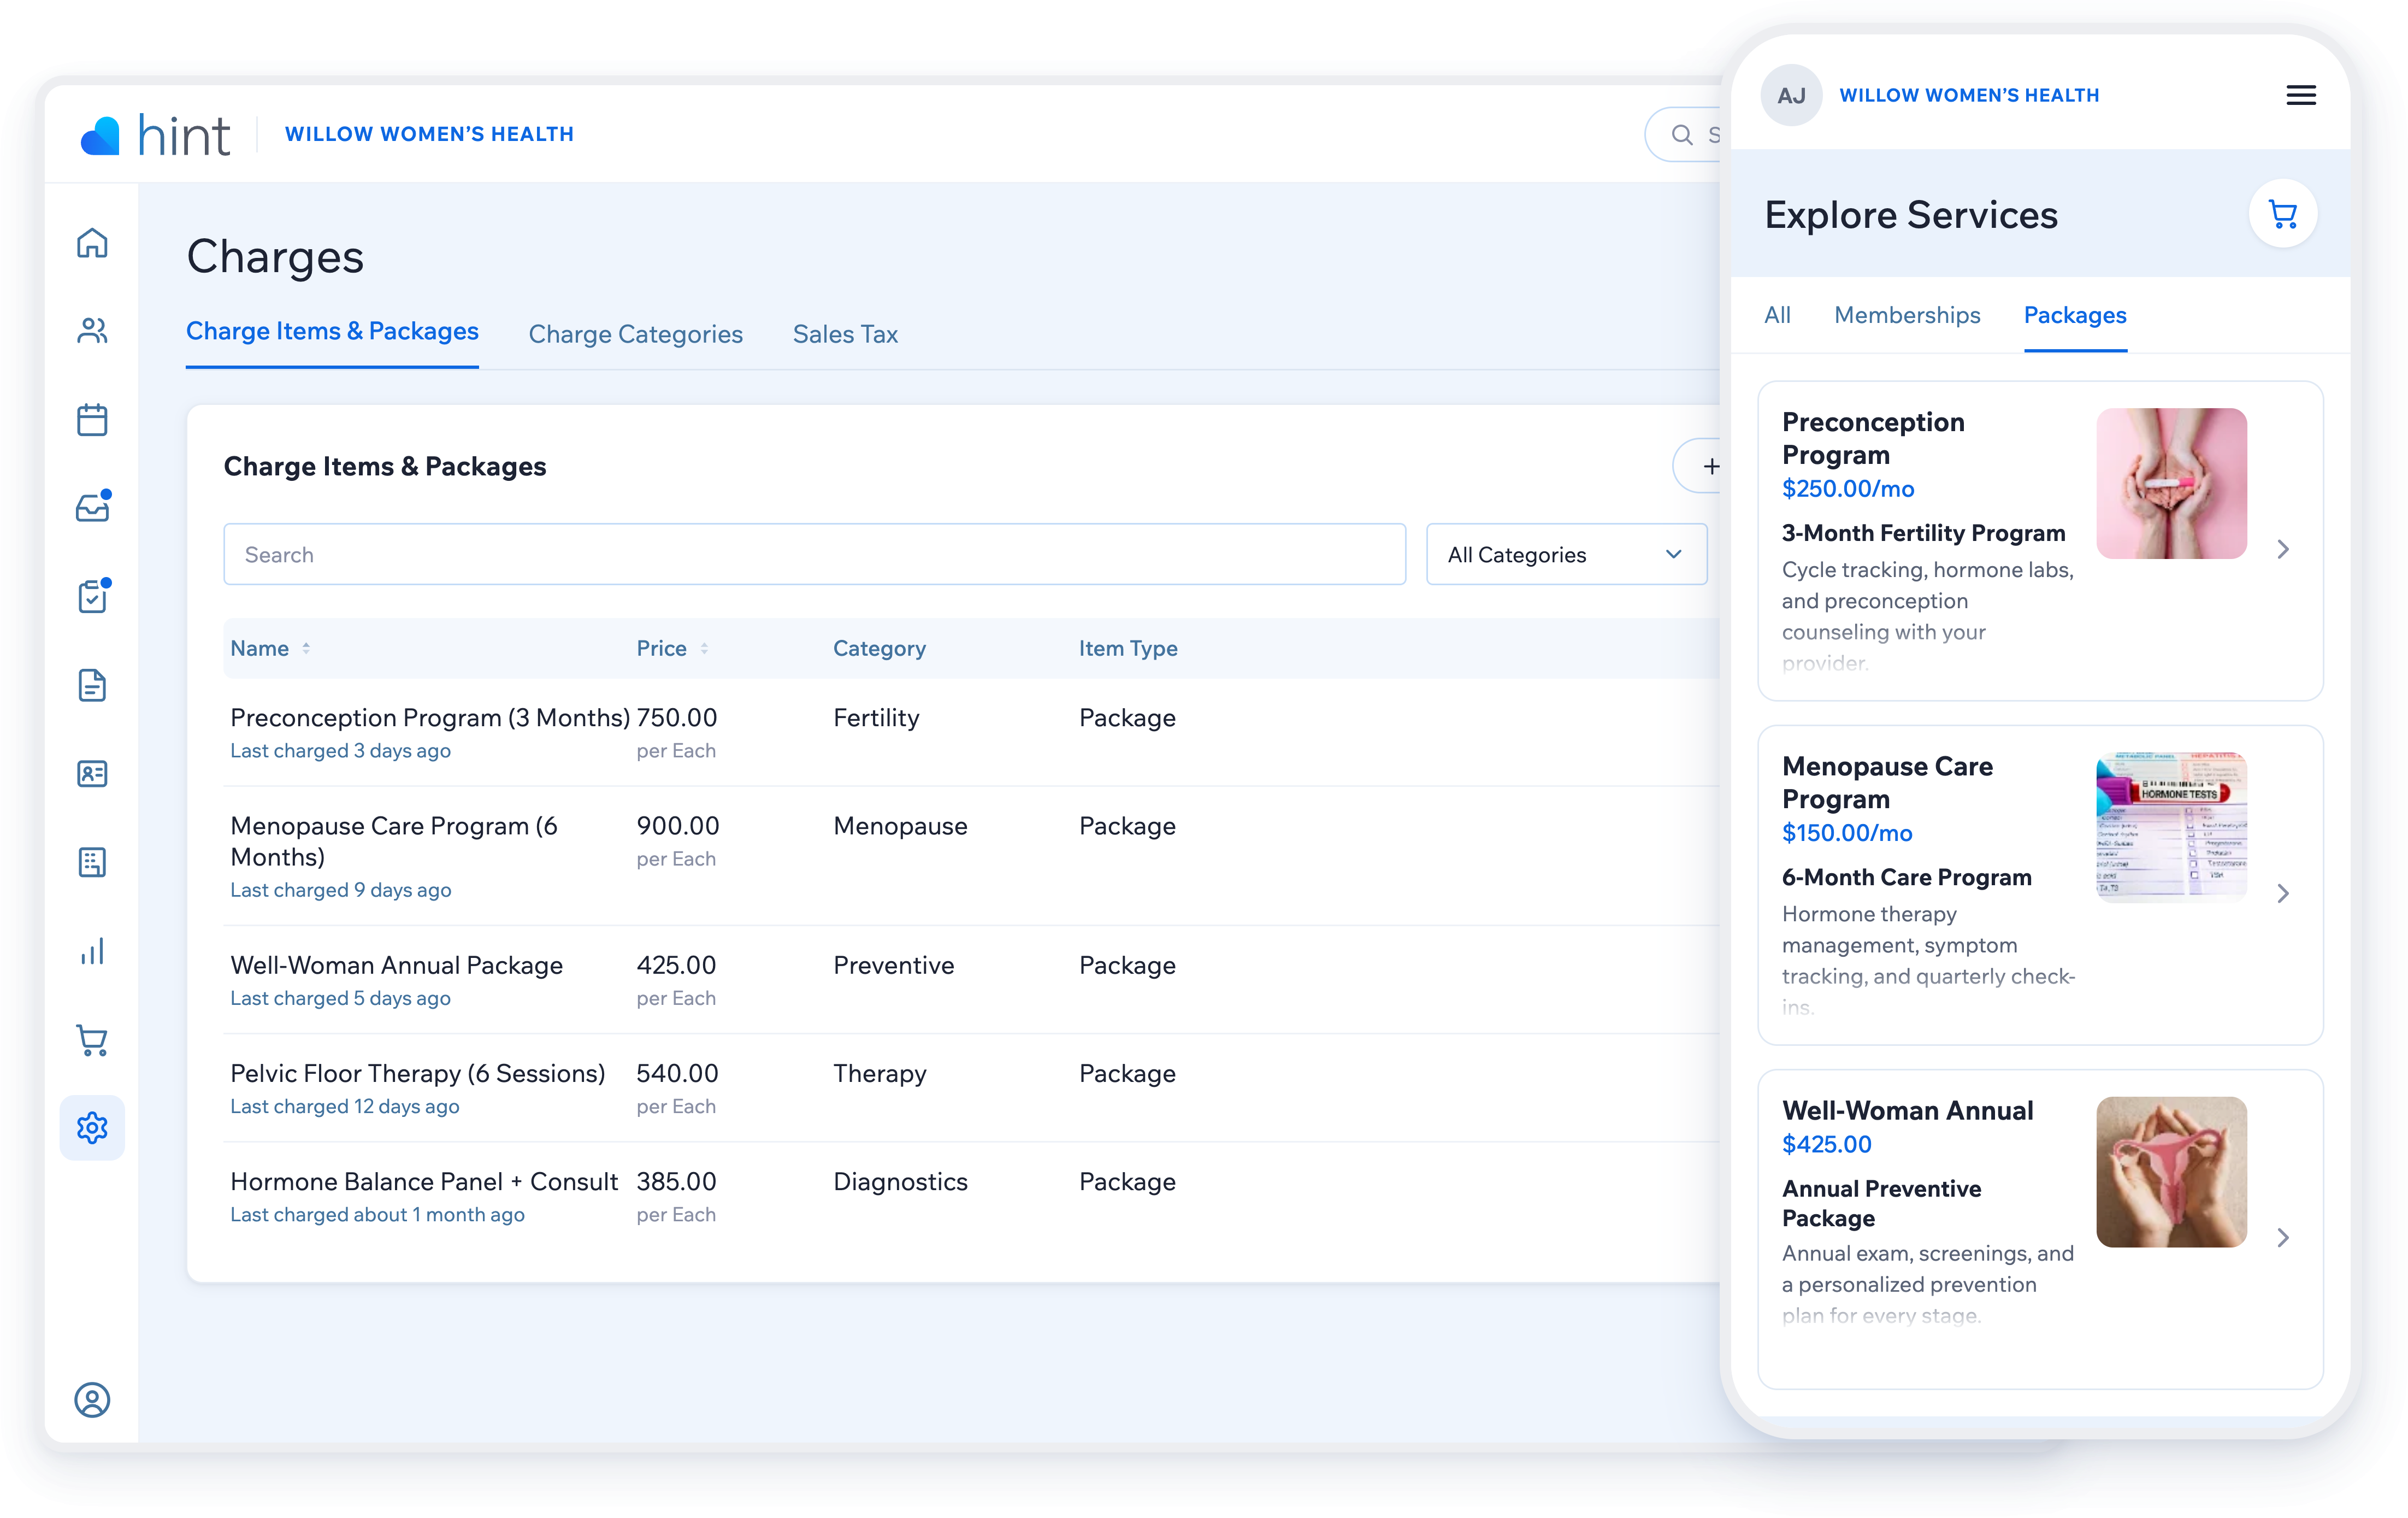
Task: Click the Preventive category cell
Action: (x=893, y=965)
